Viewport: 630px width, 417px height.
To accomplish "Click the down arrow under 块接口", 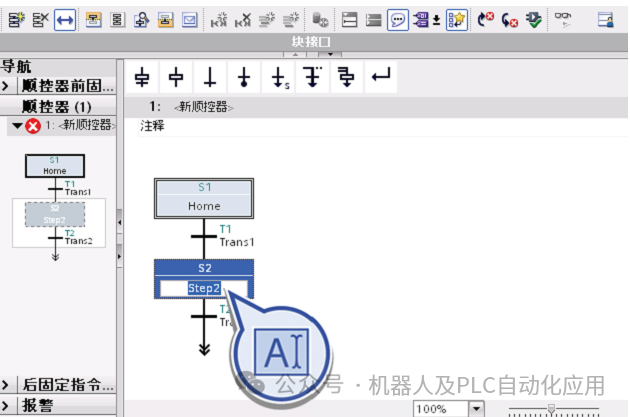I will (x=330, y=54).
